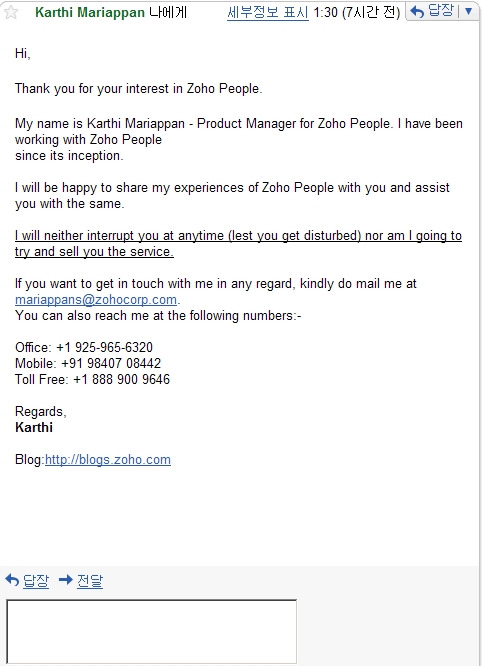Click inside the quick reply text box
482x666 pixels.
pos(152,631)
